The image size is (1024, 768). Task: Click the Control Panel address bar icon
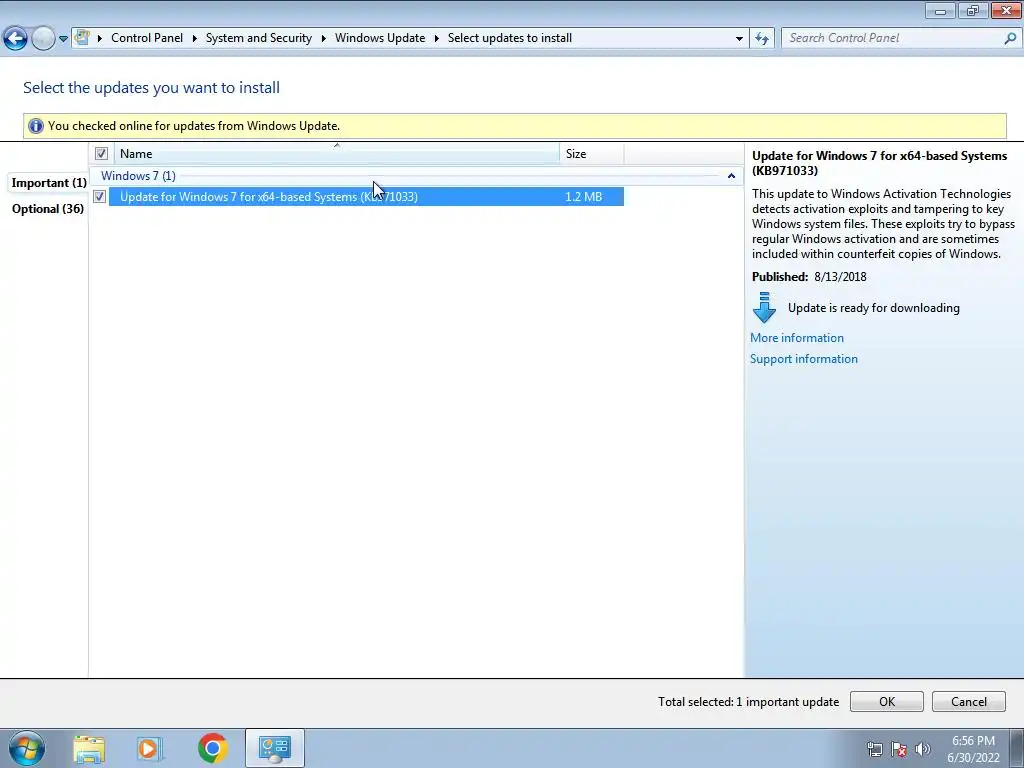(x=82, y=37)
